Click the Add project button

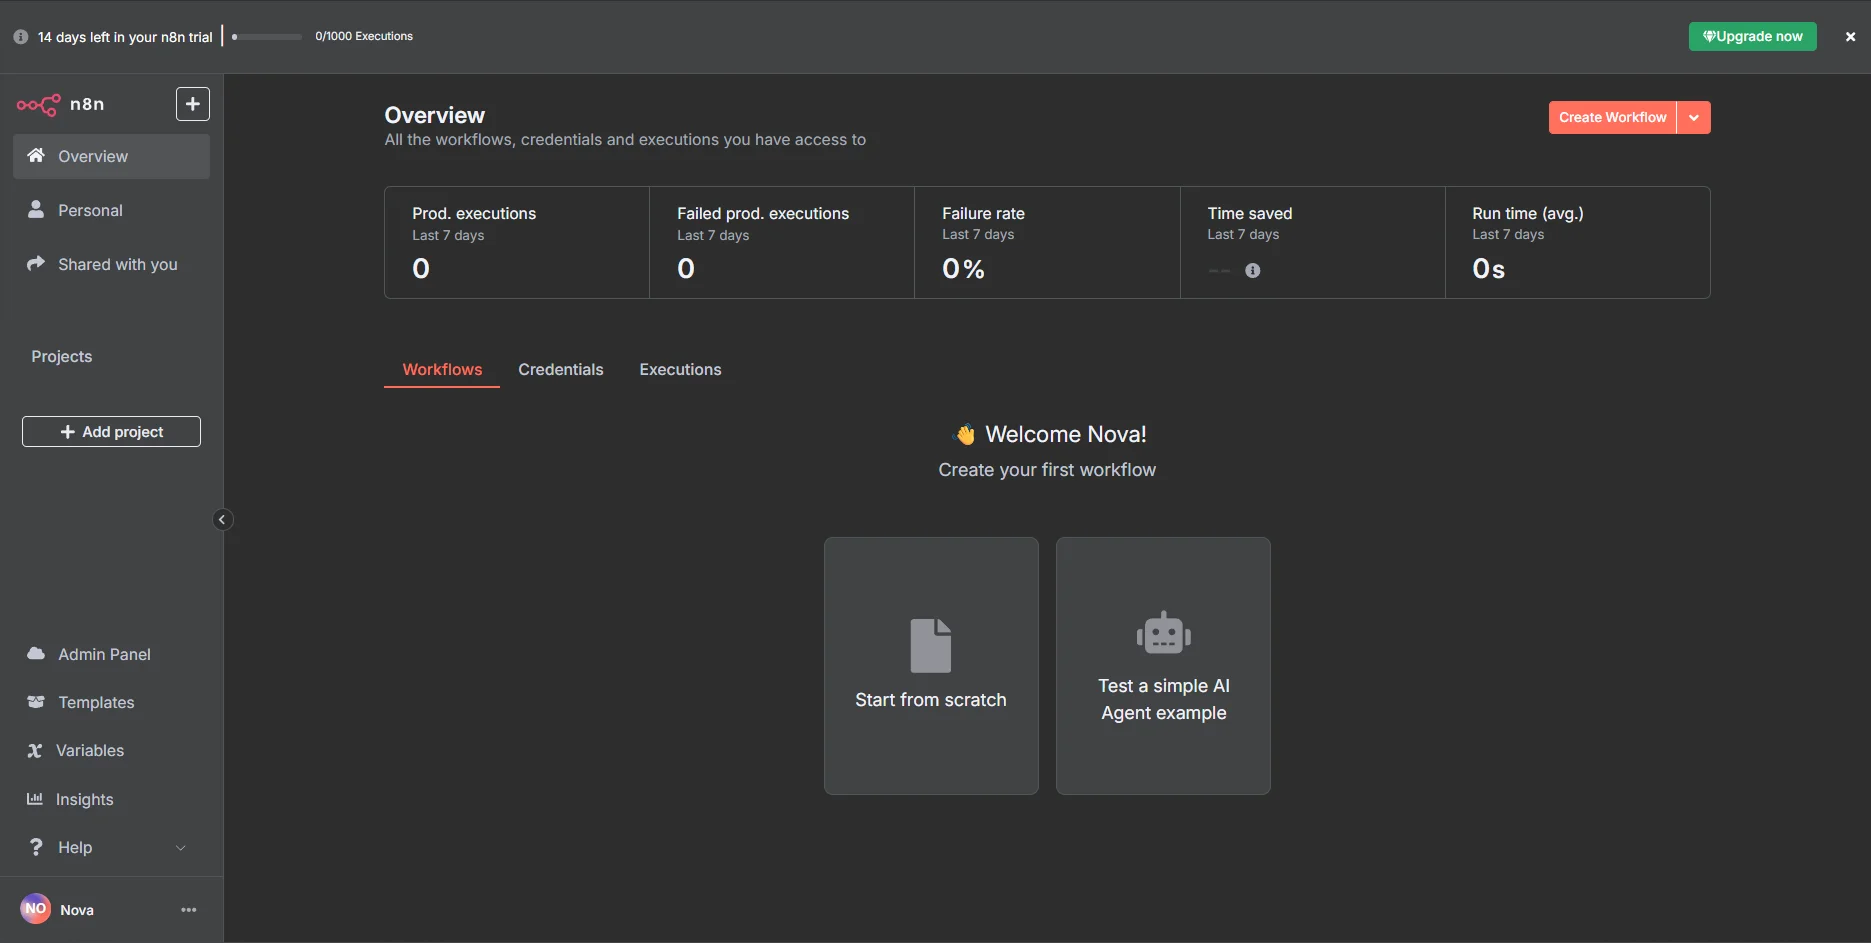pos(111,432)
